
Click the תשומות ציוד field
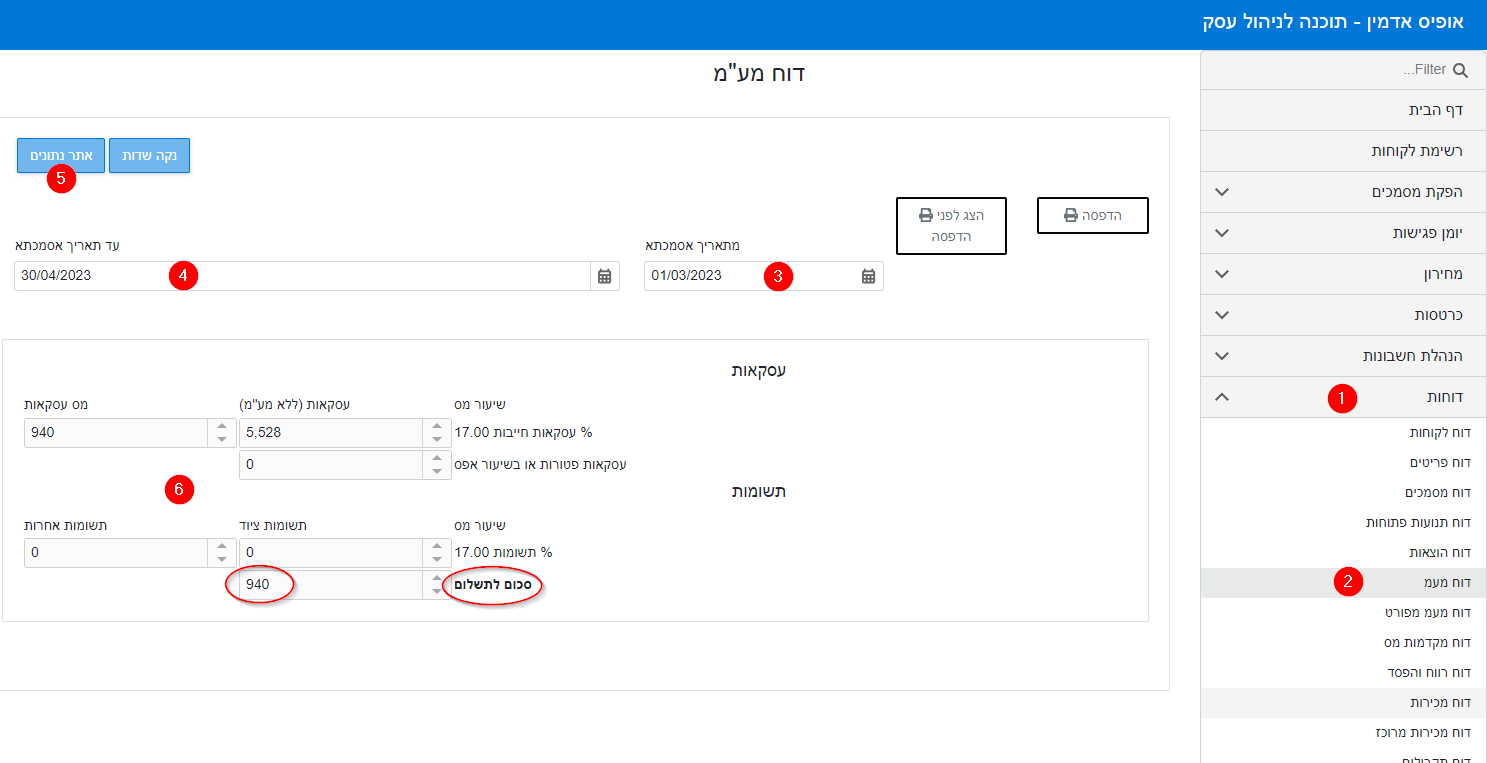coord(330,553)
